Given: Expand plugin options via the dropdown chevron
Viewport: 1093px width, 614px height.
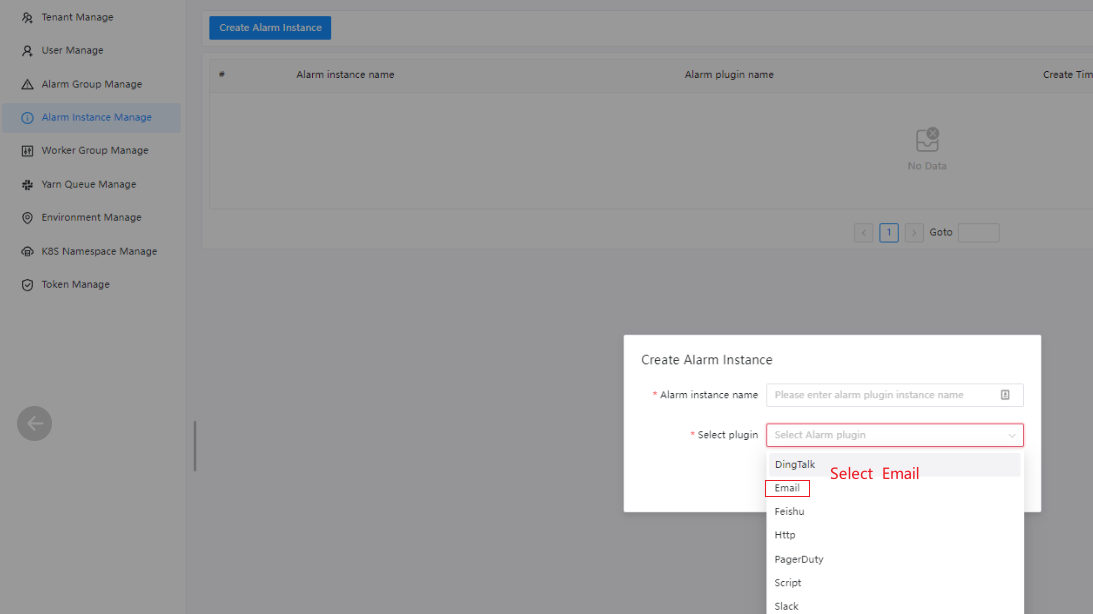Looking at the screenshot, I should click(x=1011, y=434).
